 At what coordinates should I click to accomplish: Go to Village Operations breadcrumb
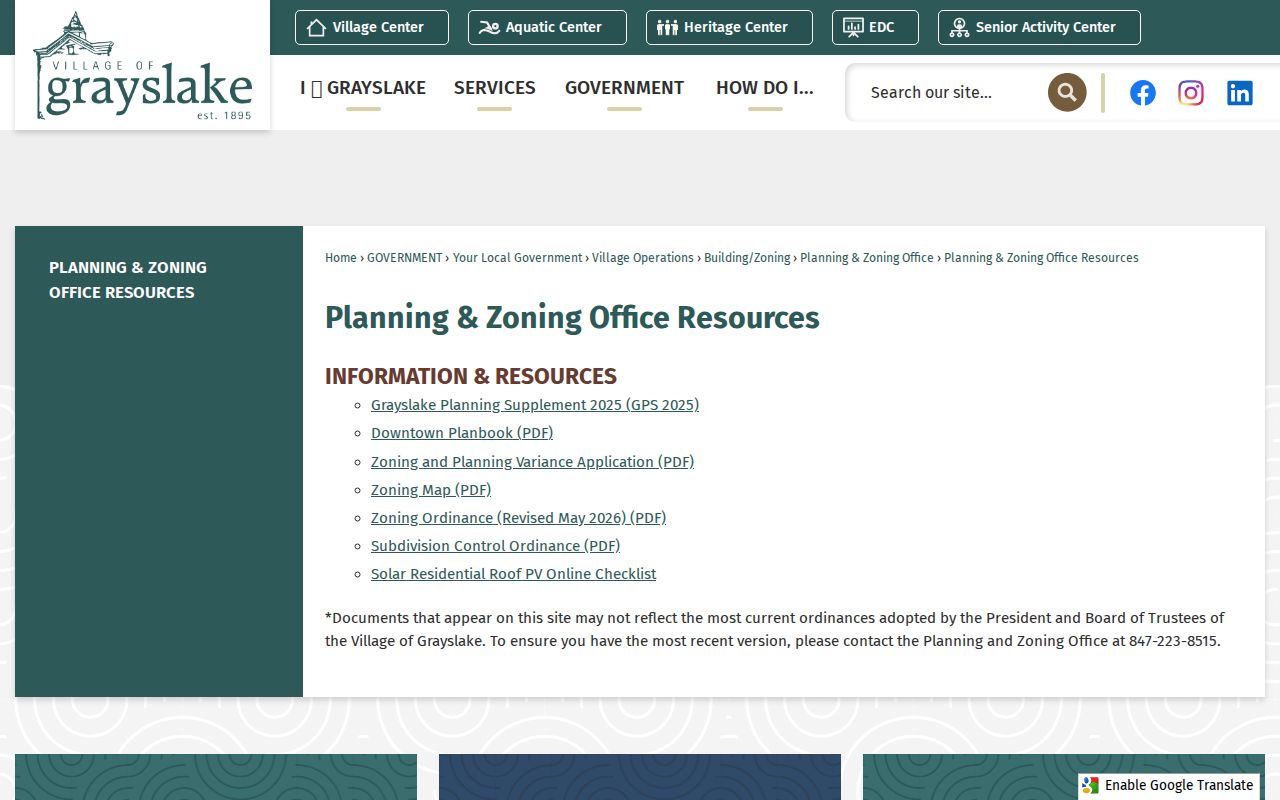[643, 258]
